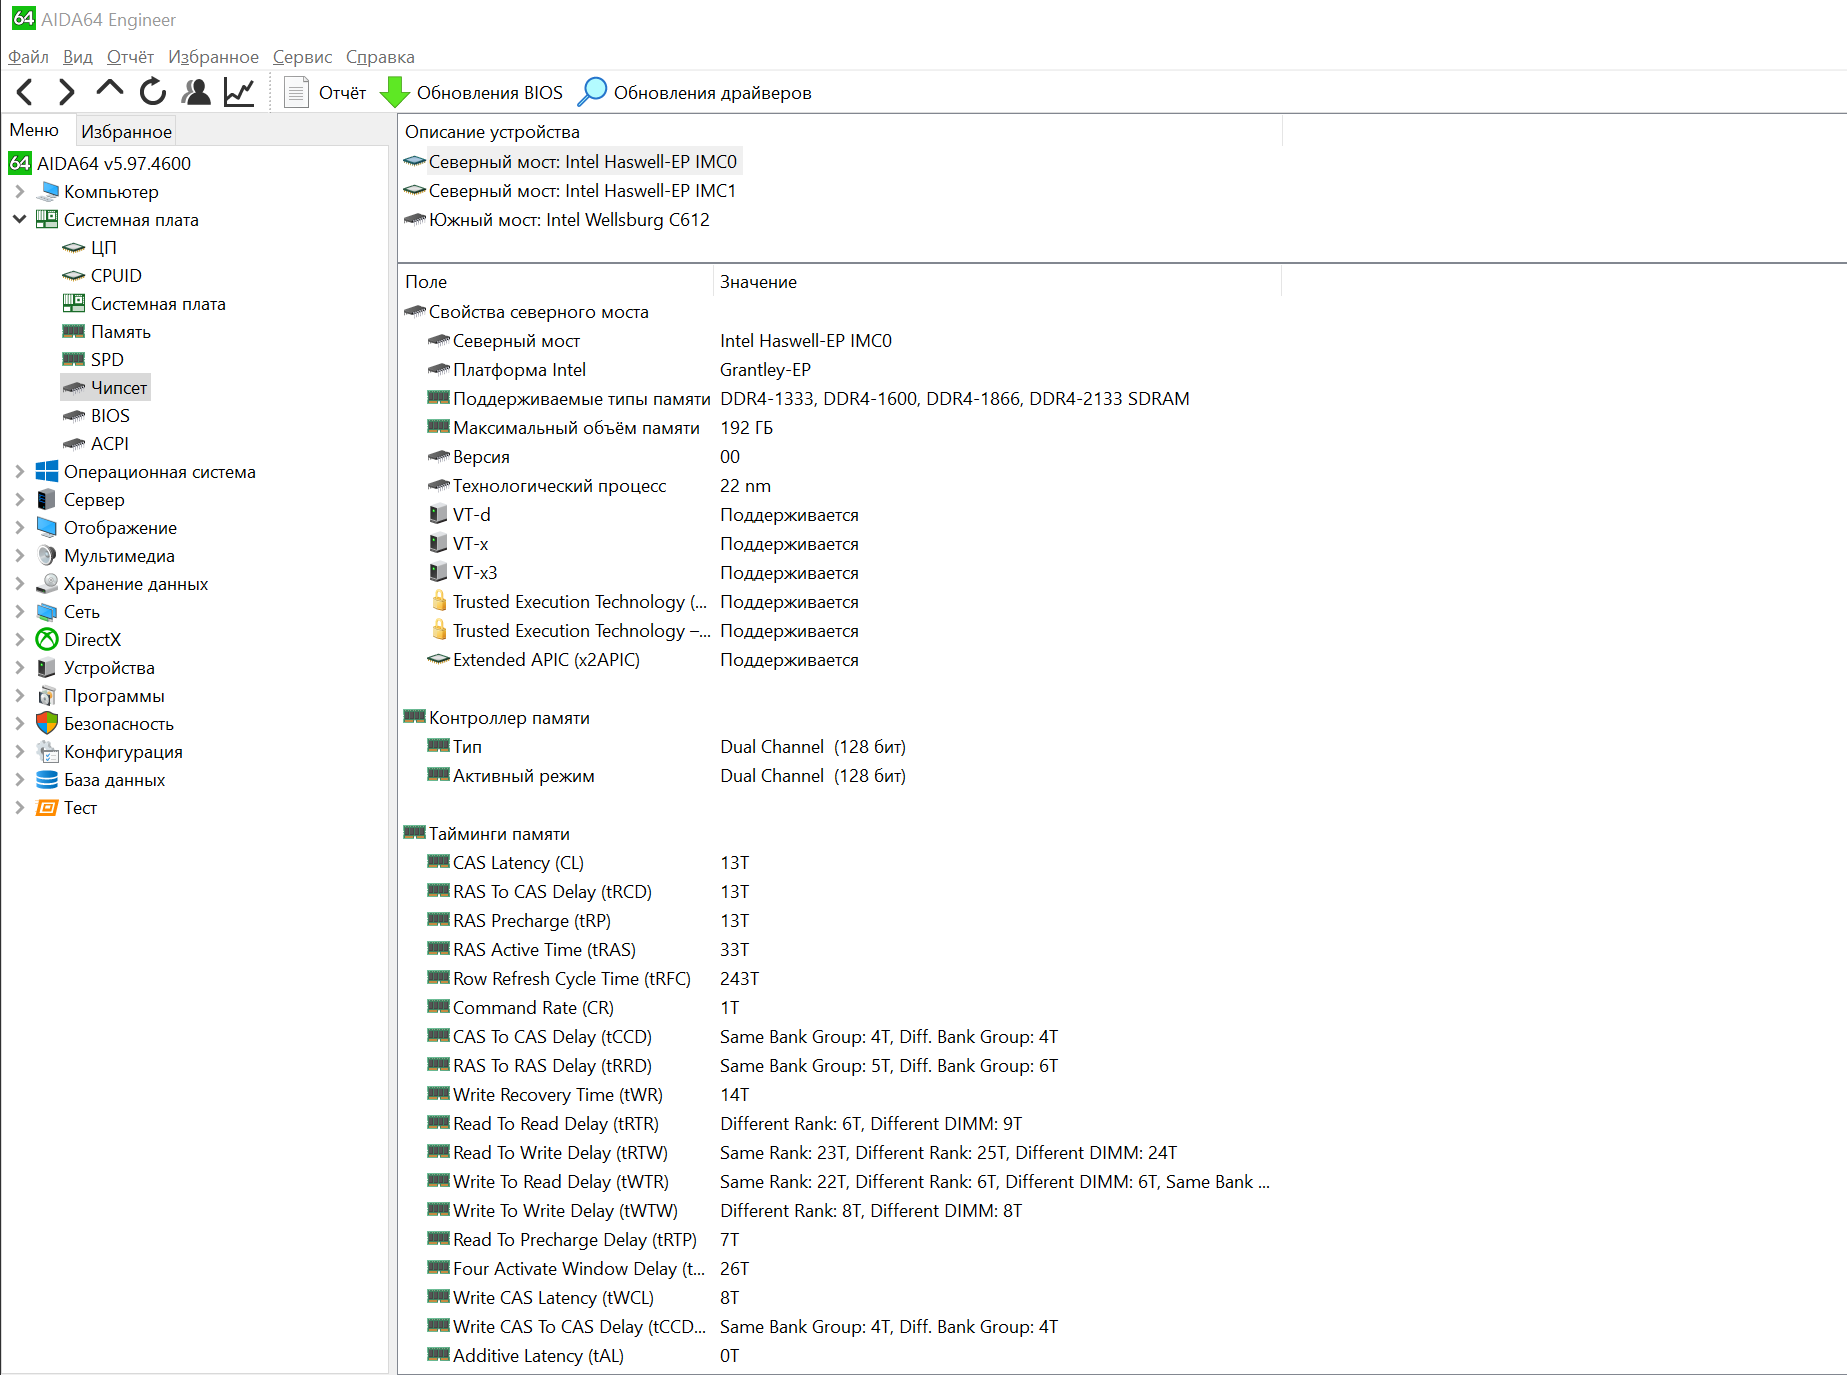The height and width of the screenshot is (1375, 1847).
Task: Switch to the Меню tab
Action: tap(34, 130)
